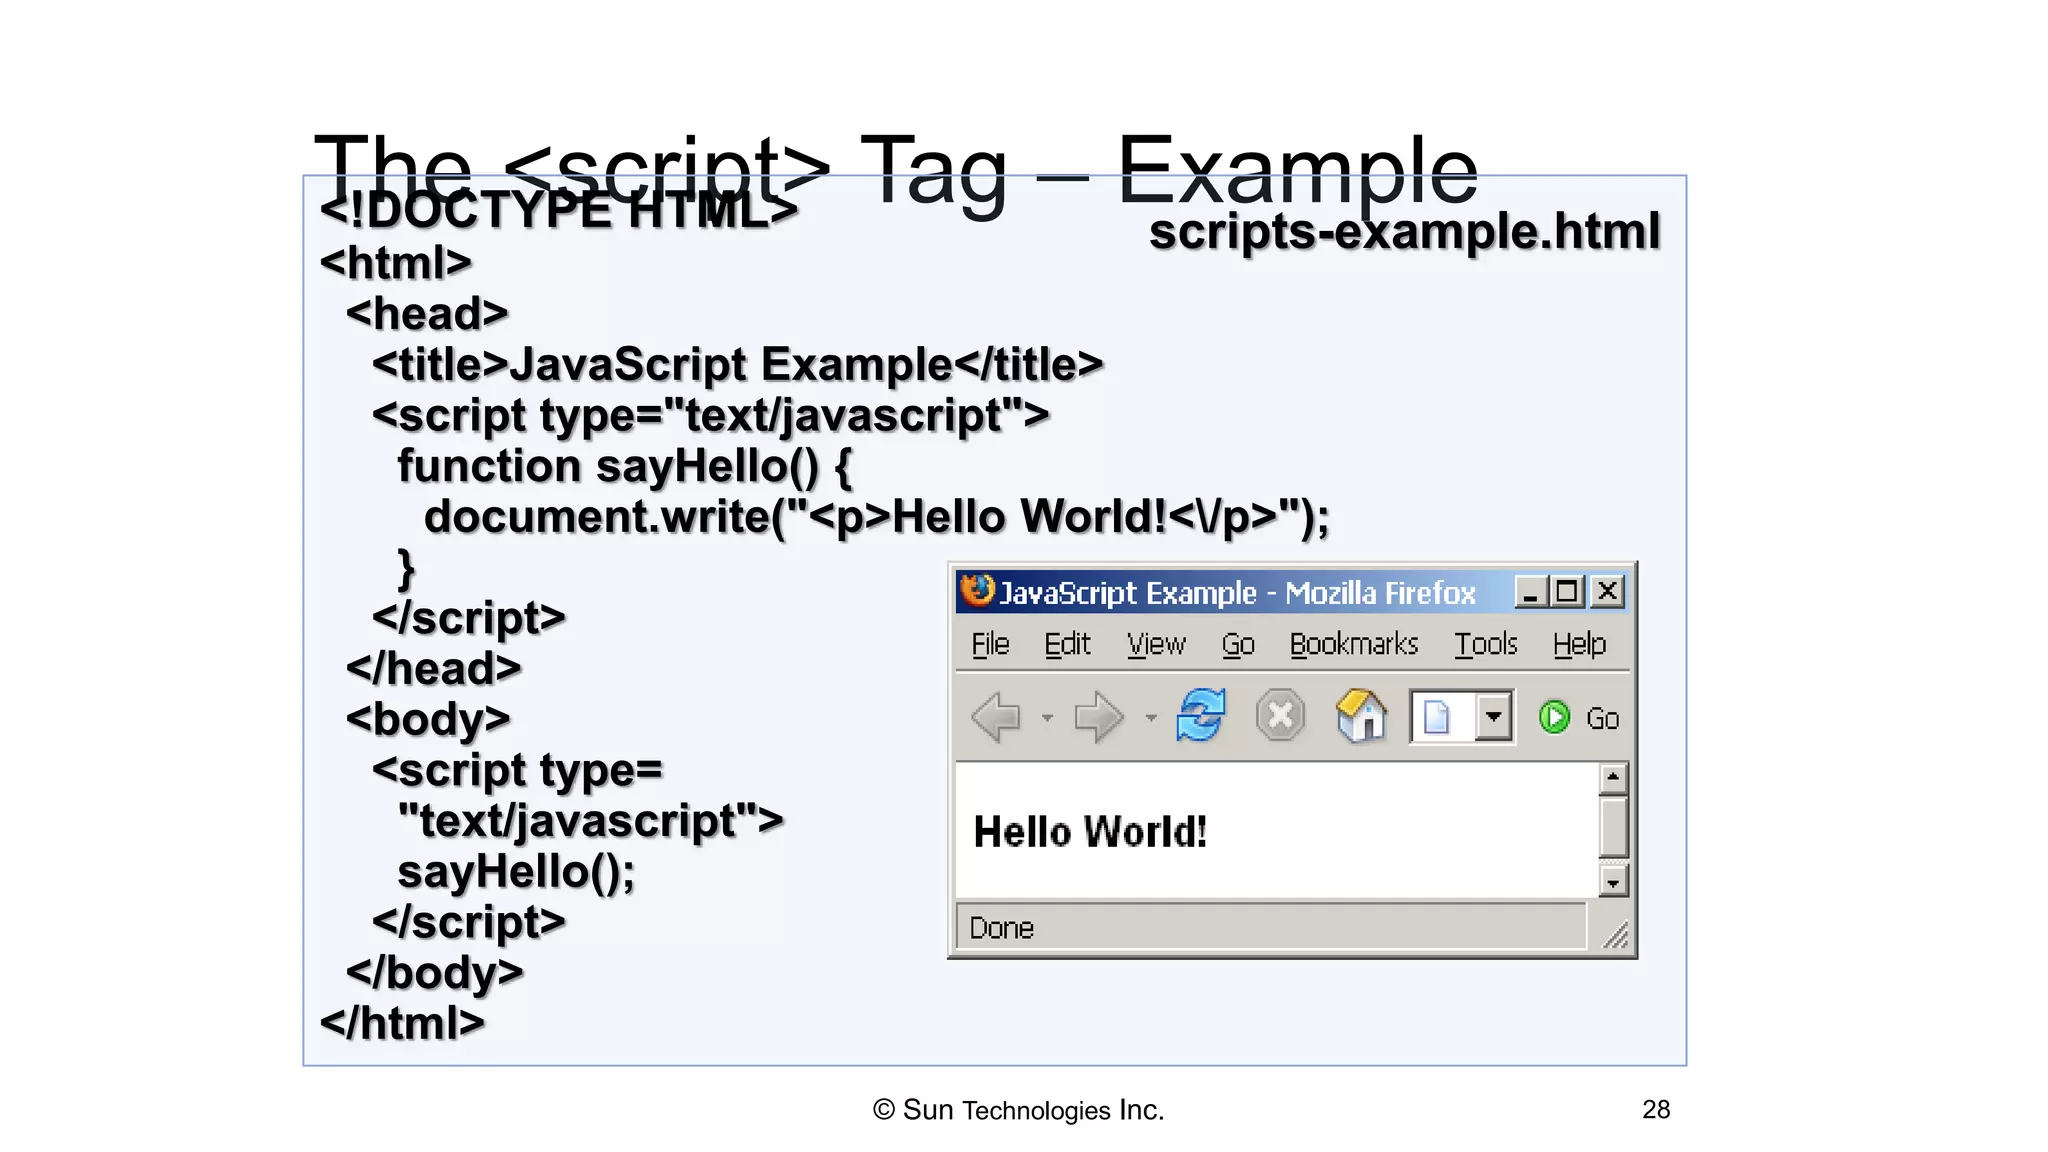2048x1152 pixels.
Task: Click the document.write code line
Action: tap(877, 518)
